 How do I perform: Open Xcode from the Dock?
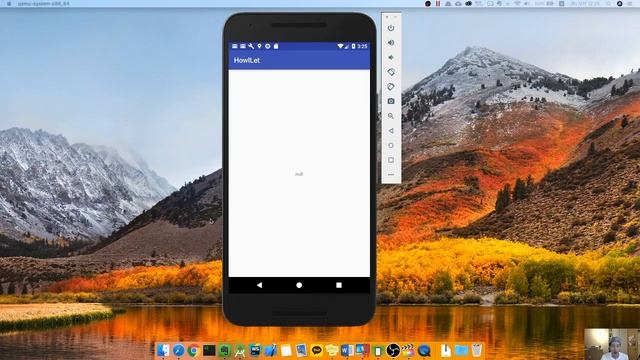click(270, 350)
